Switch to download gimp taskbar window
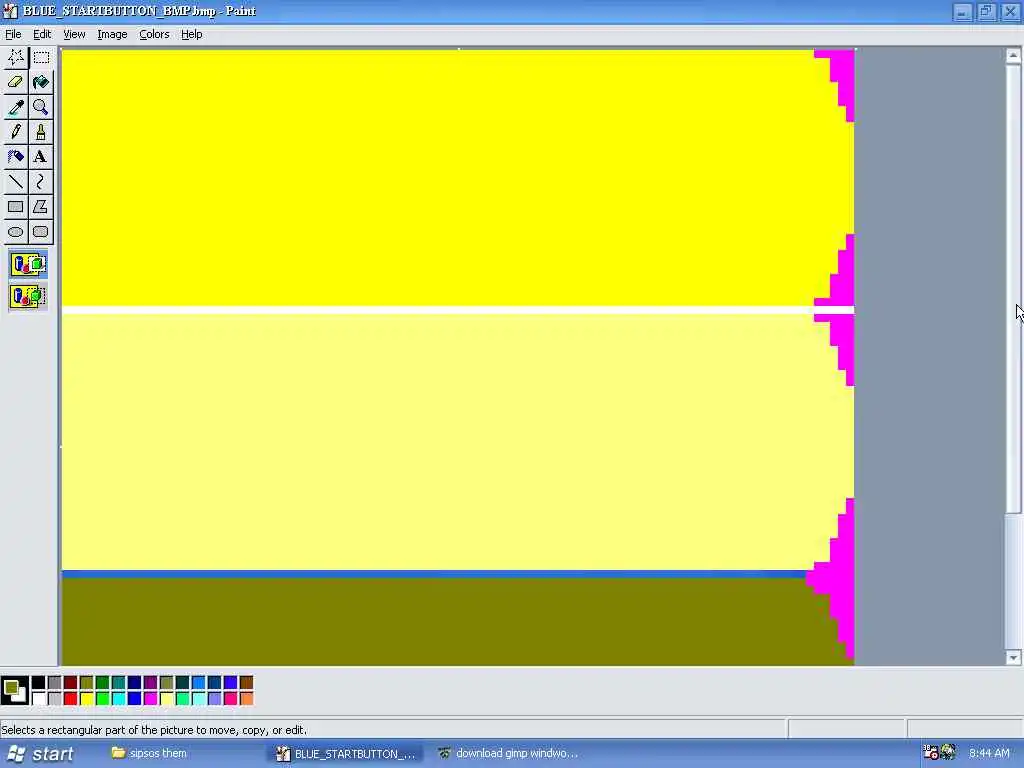Screen dimensions: 1024x768 [509, 754]
